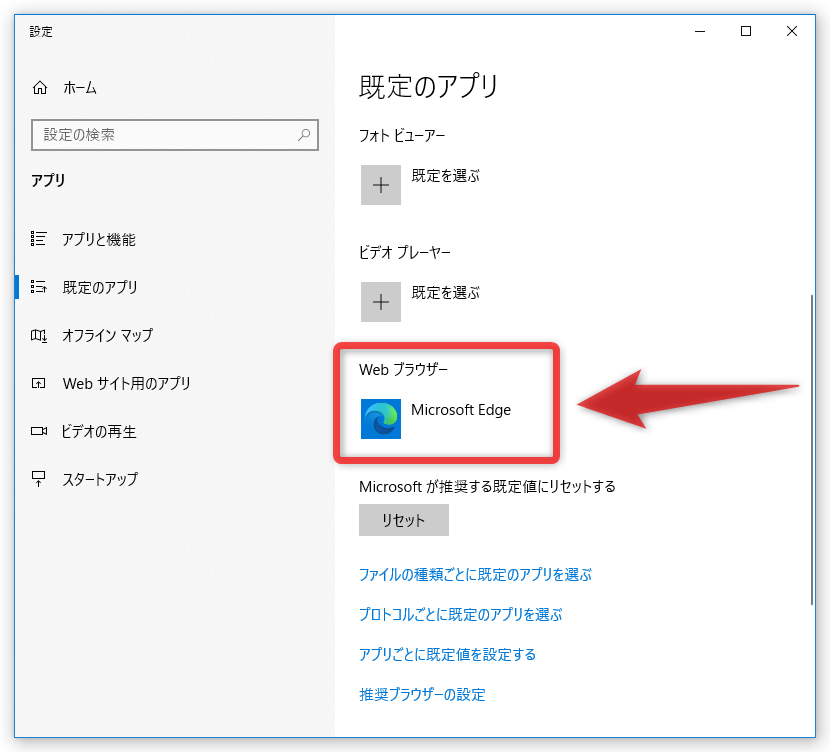830x752 pixels.
Task: Click the スタートアップ icon
Action: (39, 479)
